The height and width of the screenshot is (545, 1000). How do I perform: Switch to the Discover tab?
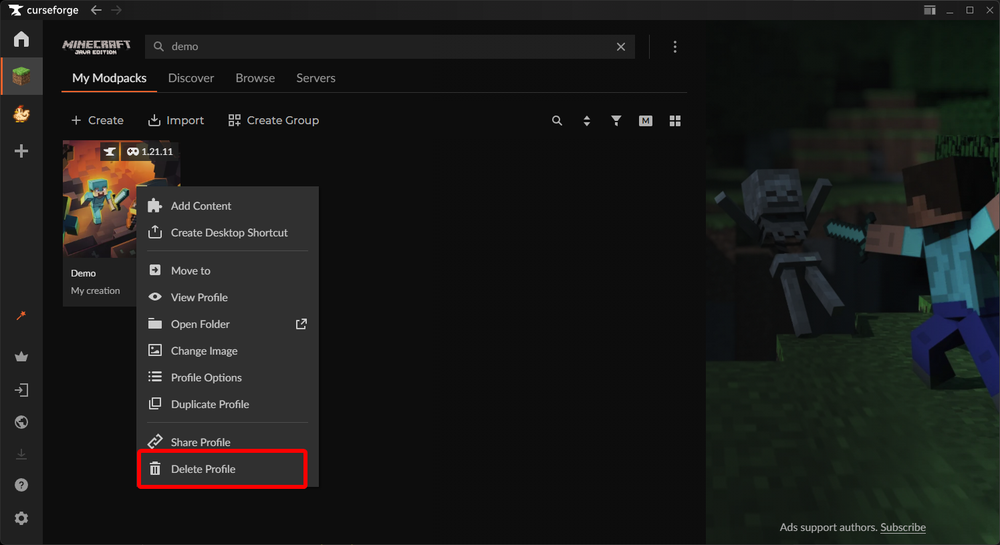coord(191,78)
